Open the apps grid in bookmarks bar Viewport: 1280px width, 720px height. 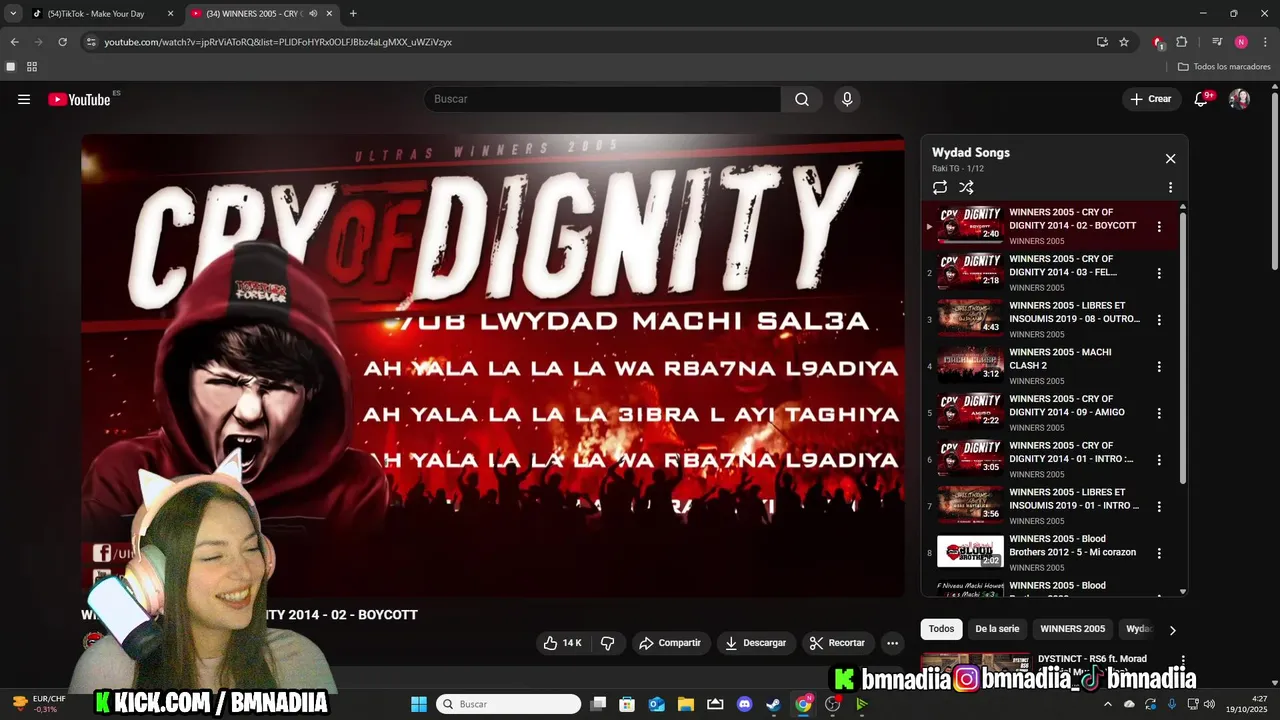coord(32,67)
